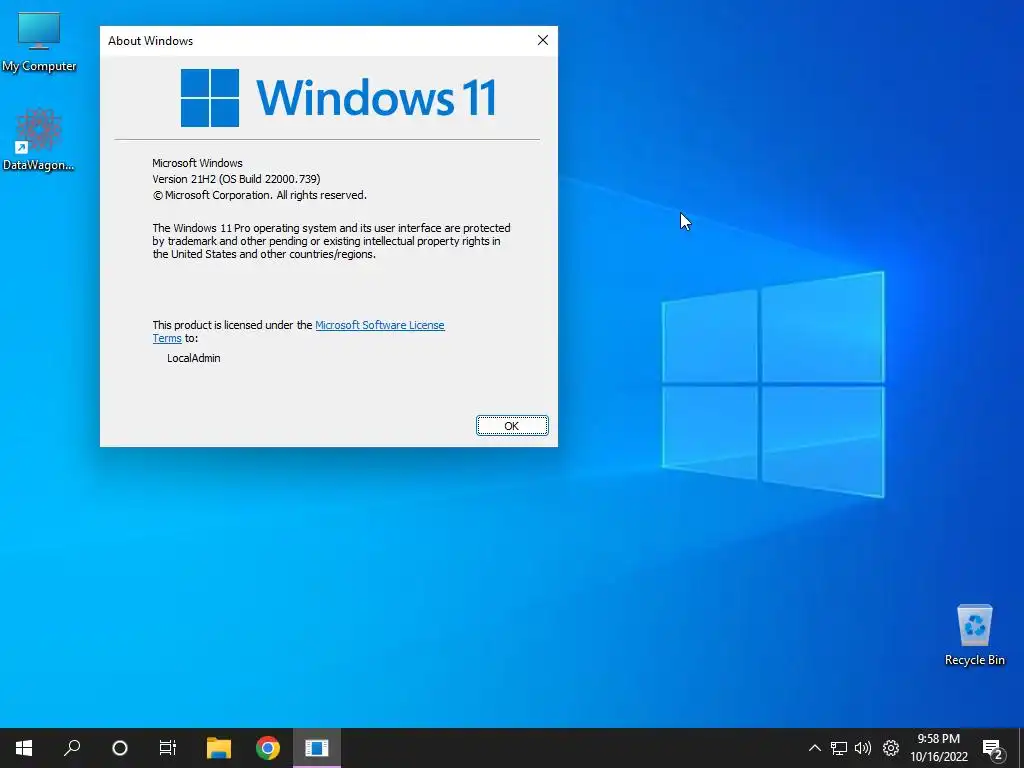Screen dimensions: 1024x768
Task: Click the Windows 11 logo banner
Action: coord(338,98)
